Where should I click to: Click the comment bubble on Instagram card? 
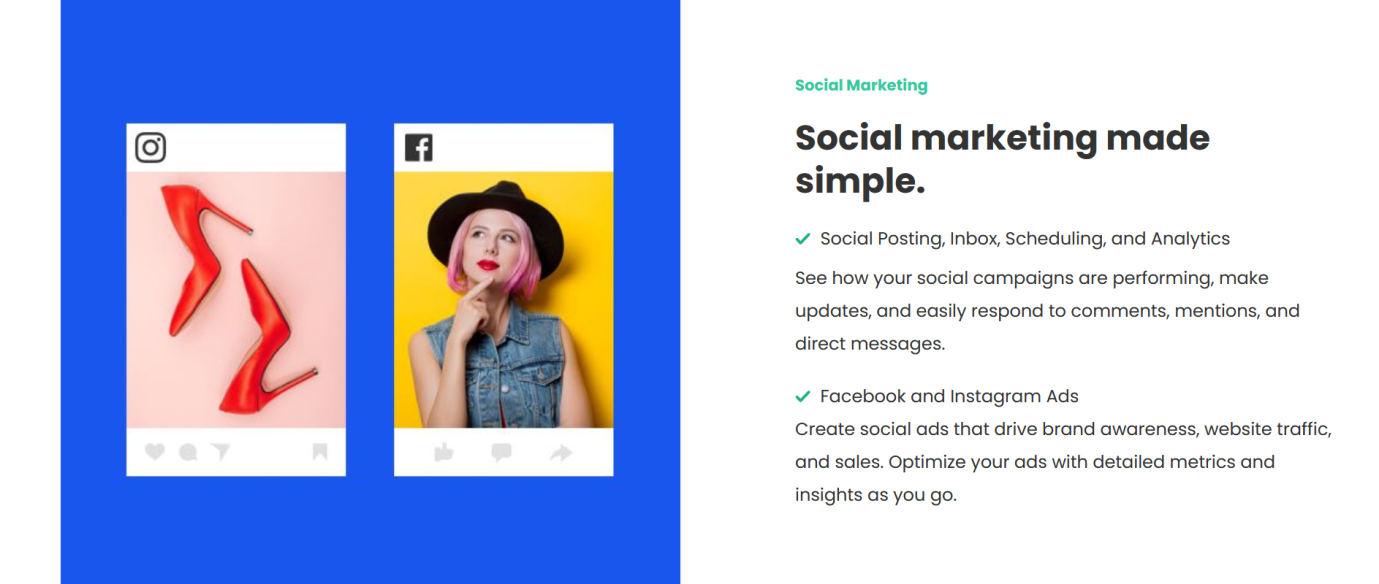click(x=188, y=452)
